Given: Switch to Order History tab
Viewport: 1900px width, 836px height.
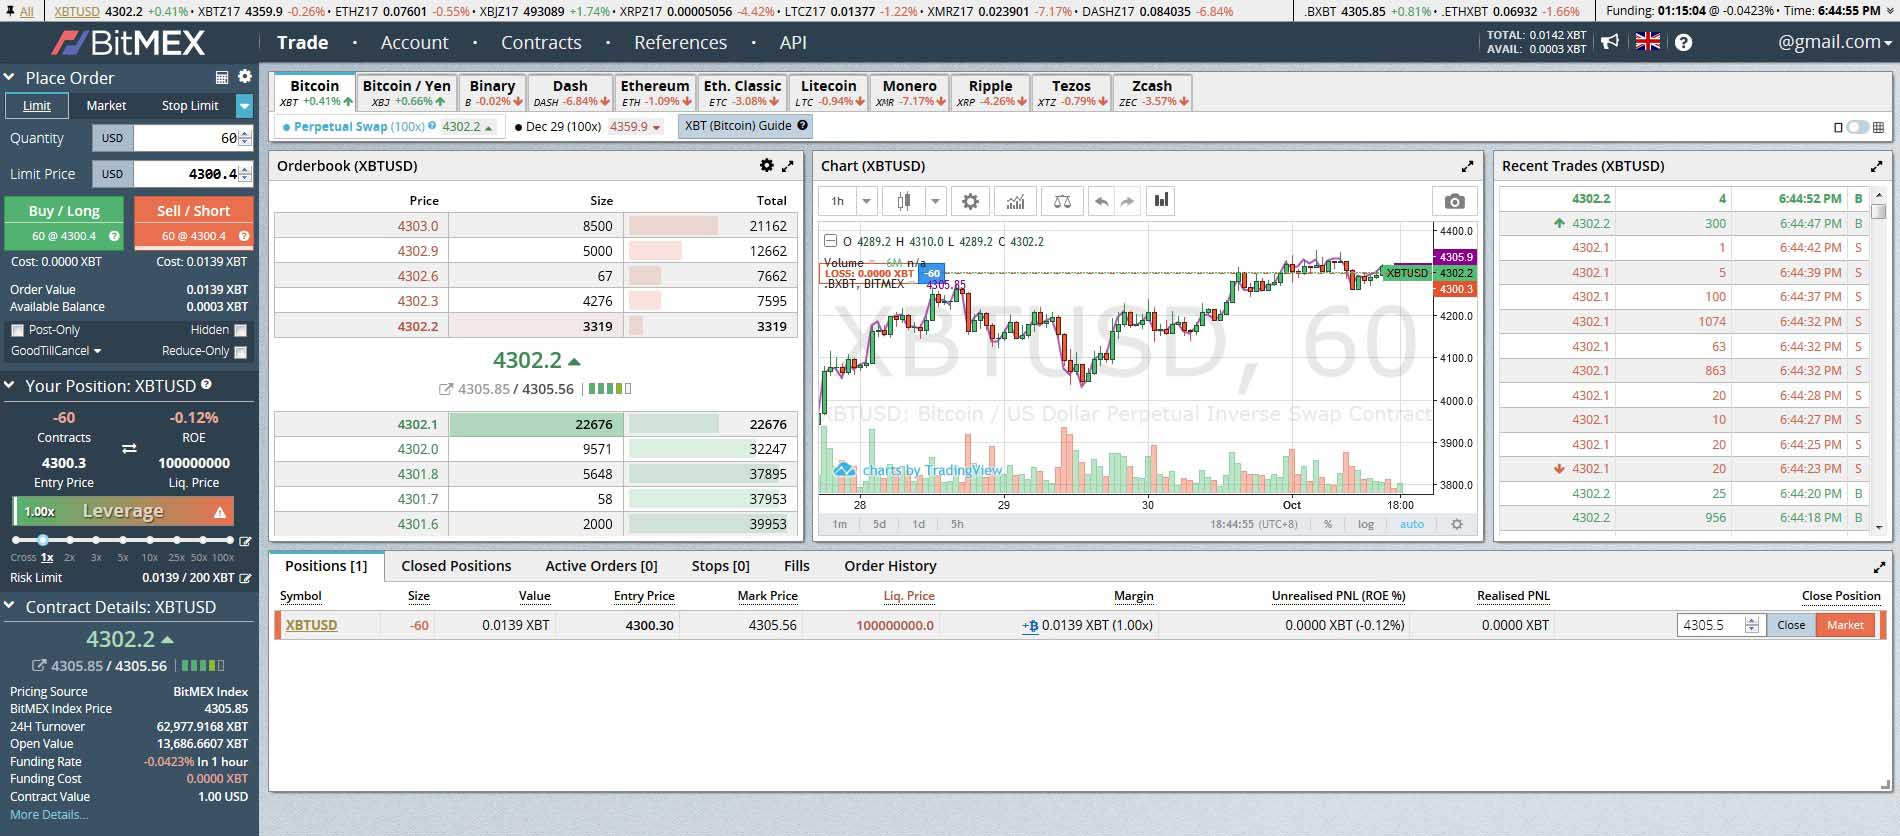Looking at the screenshot, I should click(890, 566).
